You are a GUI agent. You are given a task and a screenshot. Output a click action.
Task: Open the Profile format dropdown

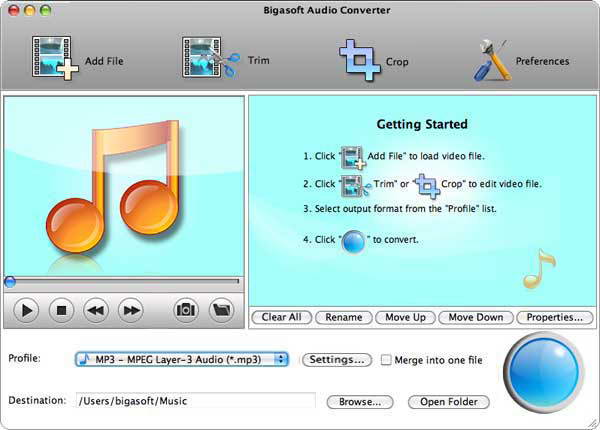(182, 359)
